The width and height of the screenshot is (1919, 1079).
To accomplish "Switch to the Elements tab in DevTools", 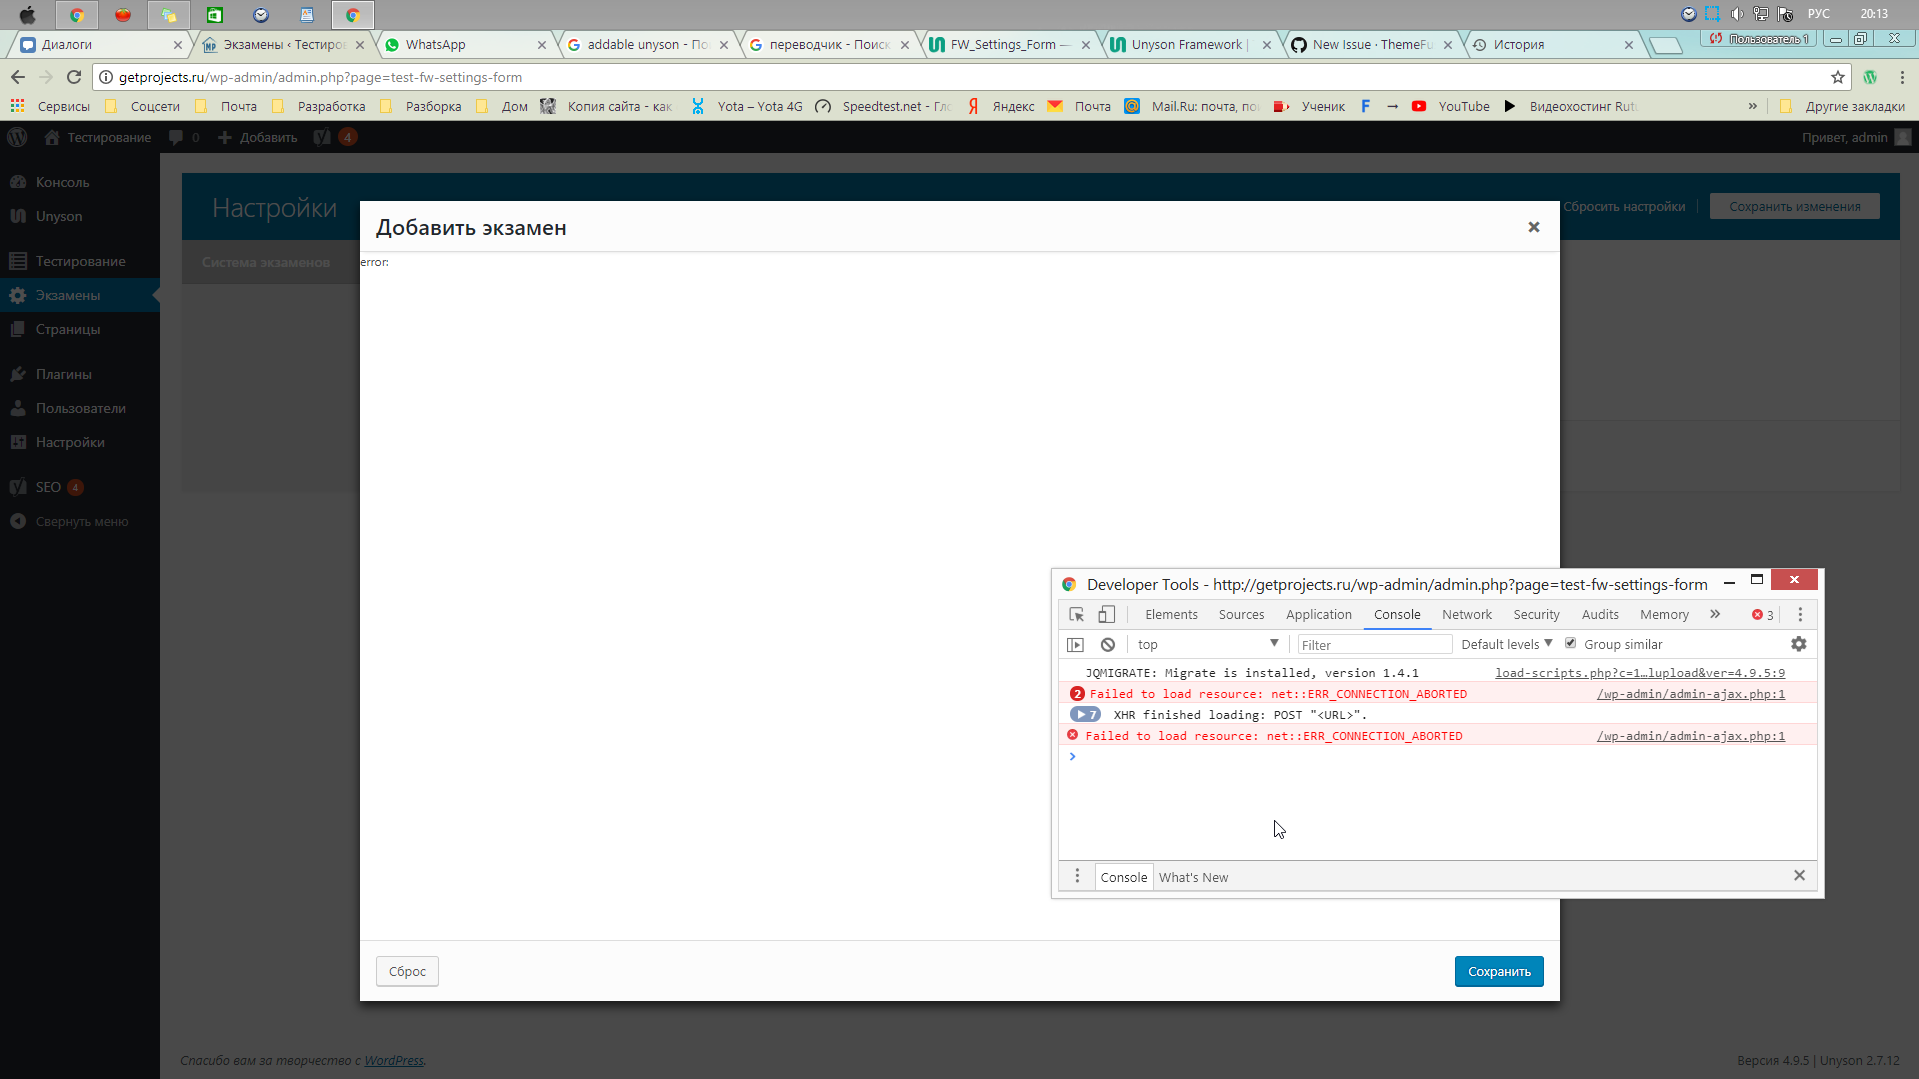I will (x=1171, y=614).
